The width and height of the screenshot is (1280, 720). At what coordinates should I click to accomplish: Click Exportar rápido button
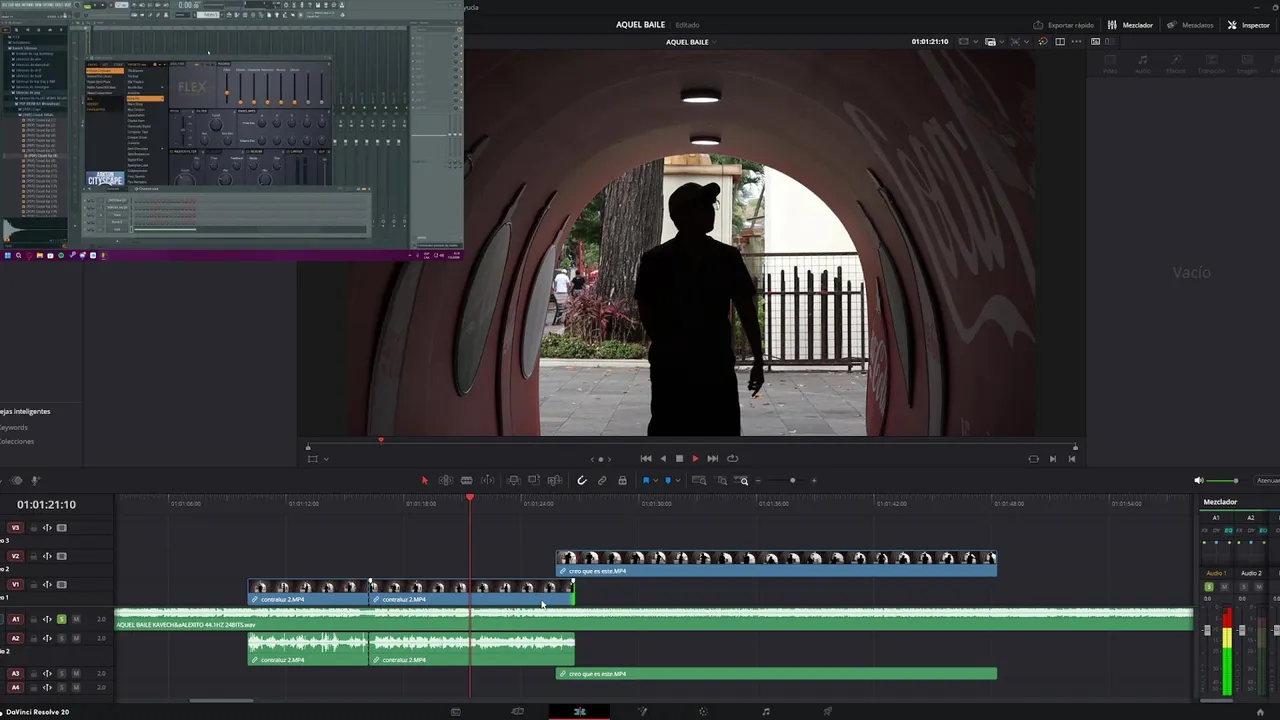pyautogui.click(x=1064, y=25)
